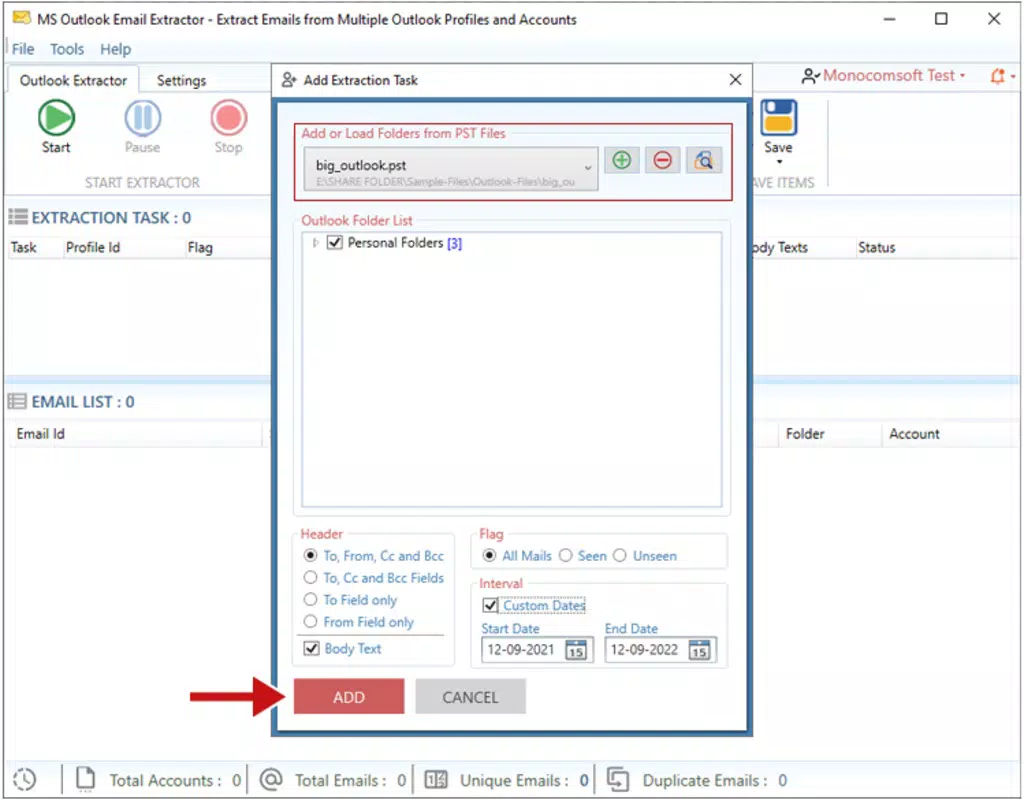Image resolution: width=1024 pixels, height=800 pixels.
Task: Toggle the Body Text checkbox
Action: pyautogui.click(x=312, y=648)
